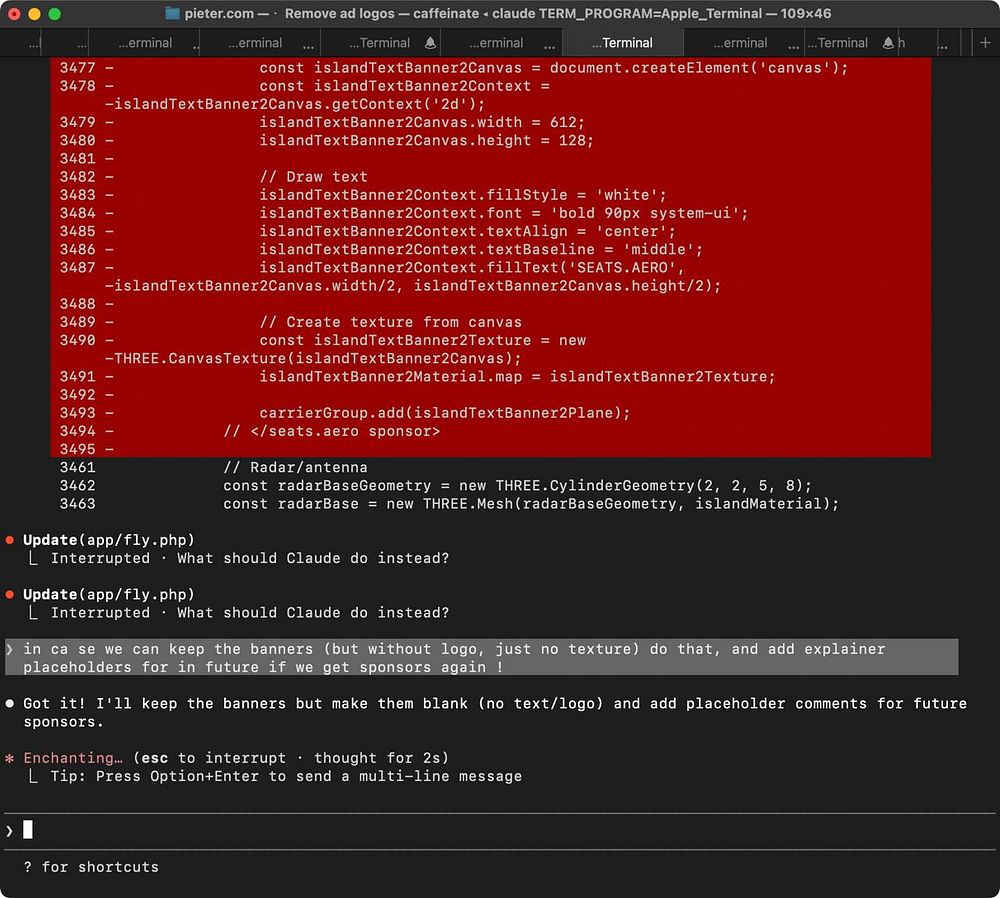1000x898 pixels.
Task: Click the red bullet of the second Update entry
Action: [x=10, y=594]
